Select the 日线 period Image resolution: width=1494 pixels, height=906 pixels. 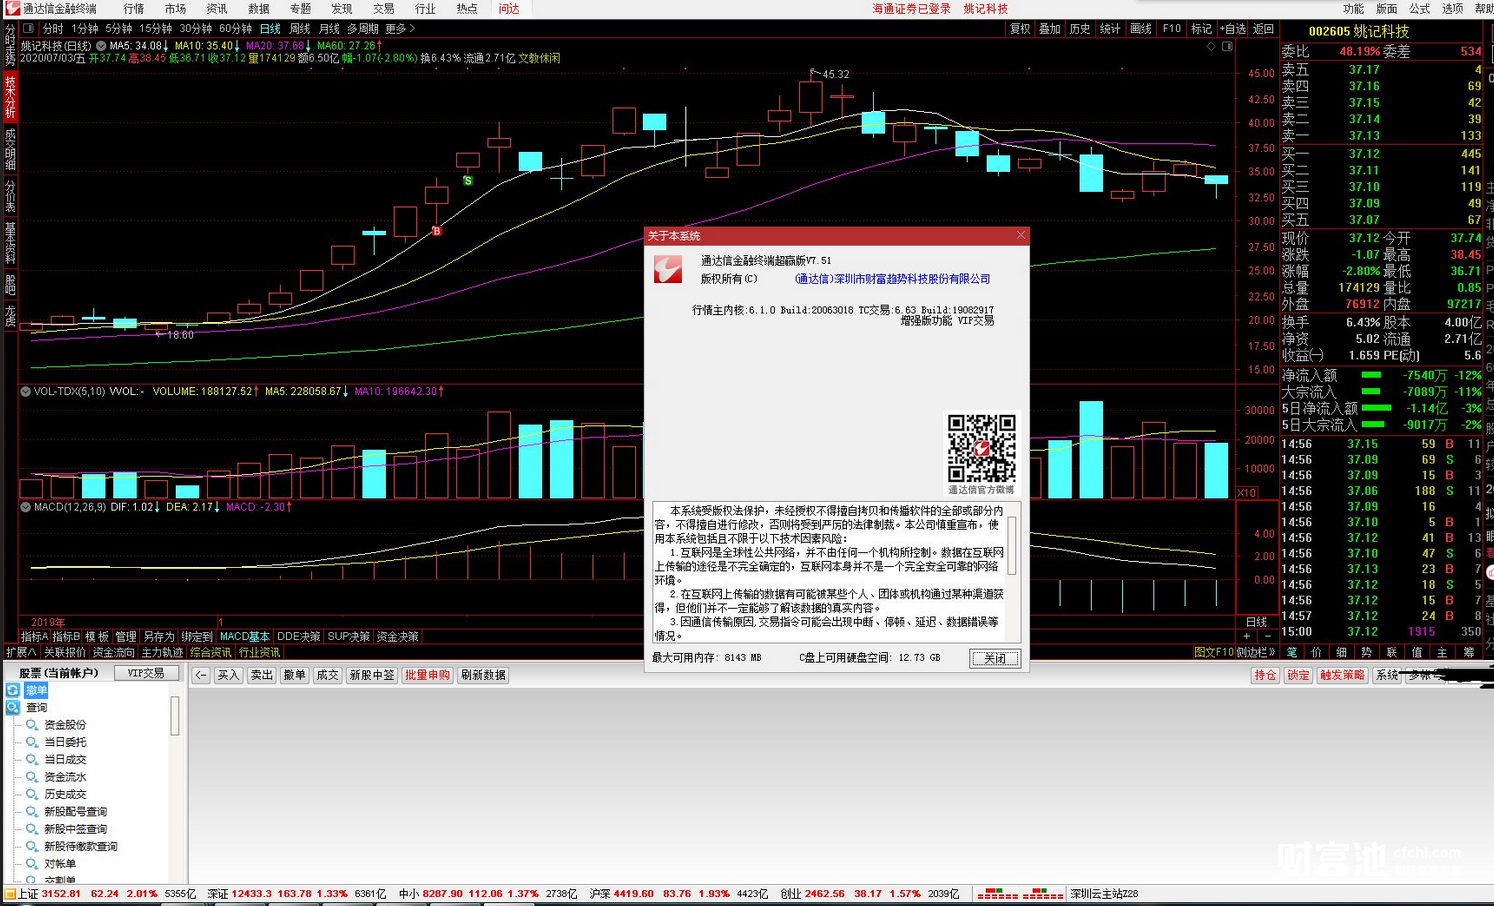[270, 29]
